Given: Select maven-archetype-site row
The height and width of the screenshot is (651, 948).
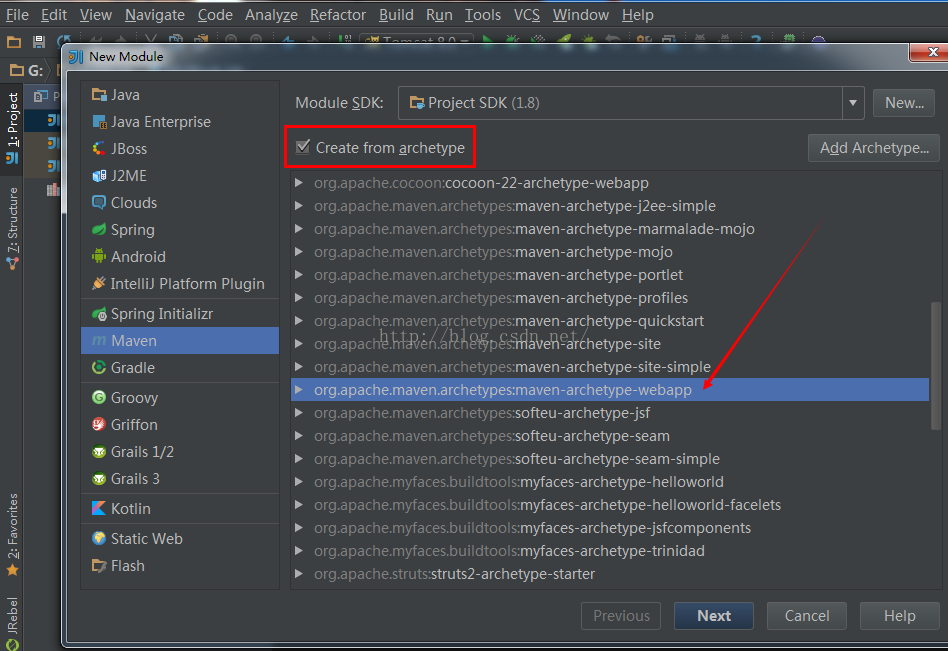Looking at the screenshot, I should pyautogui.click(x=609, y=343).
